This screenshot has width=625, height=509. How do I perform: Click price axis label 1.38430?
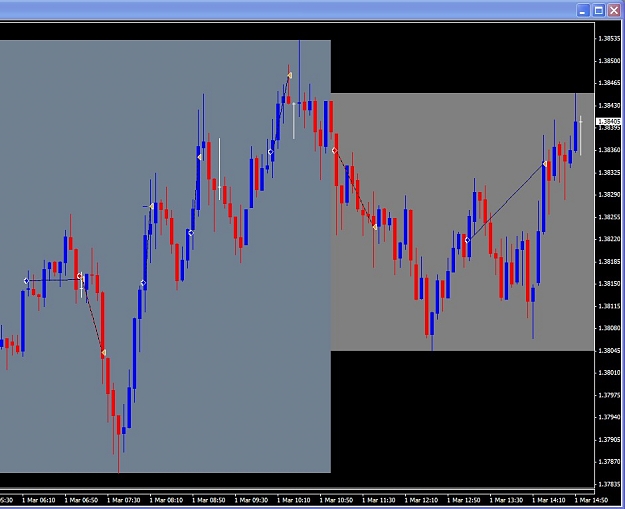pos(609,106)
